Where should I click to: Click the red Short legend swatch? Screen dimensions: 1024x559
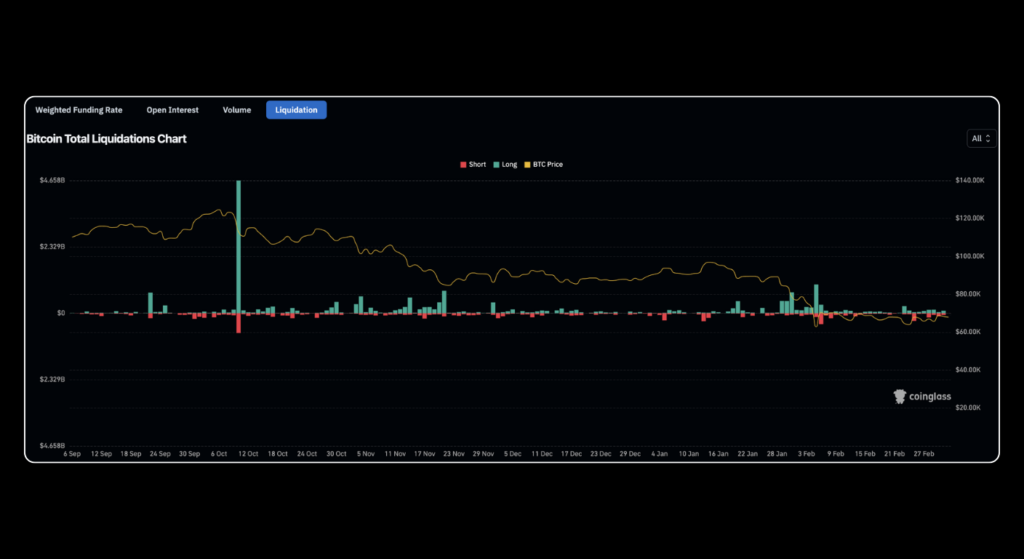464,165
